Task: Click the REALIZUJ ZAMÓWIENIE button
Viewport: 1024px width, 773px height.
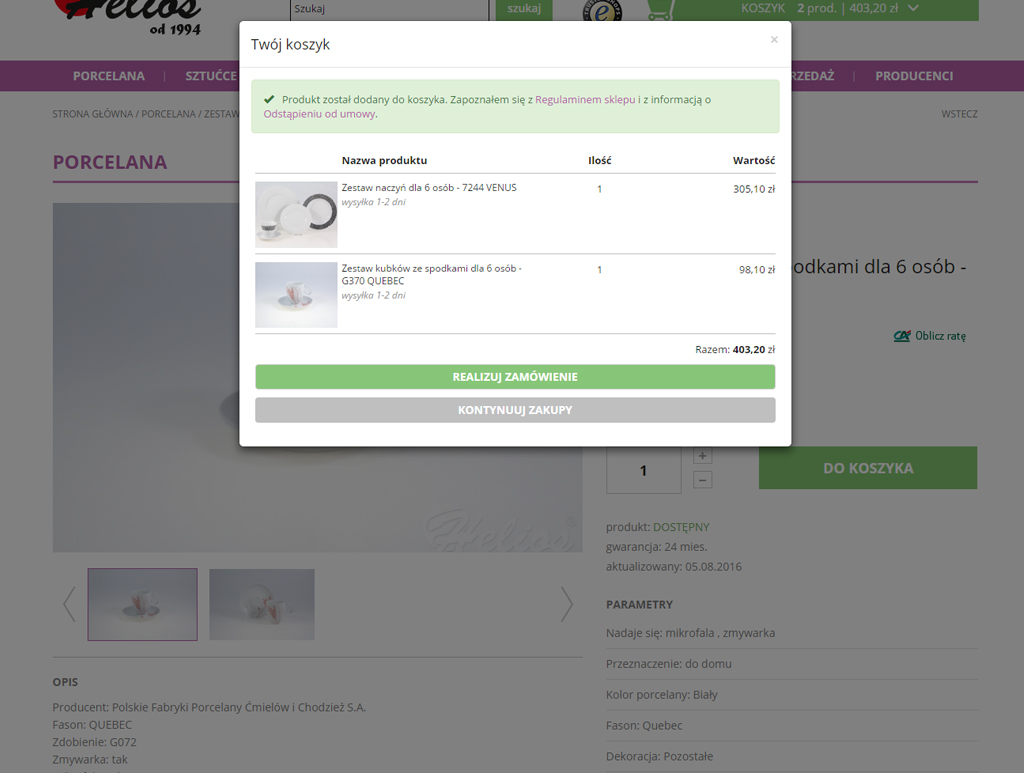Action: point(514,377)
